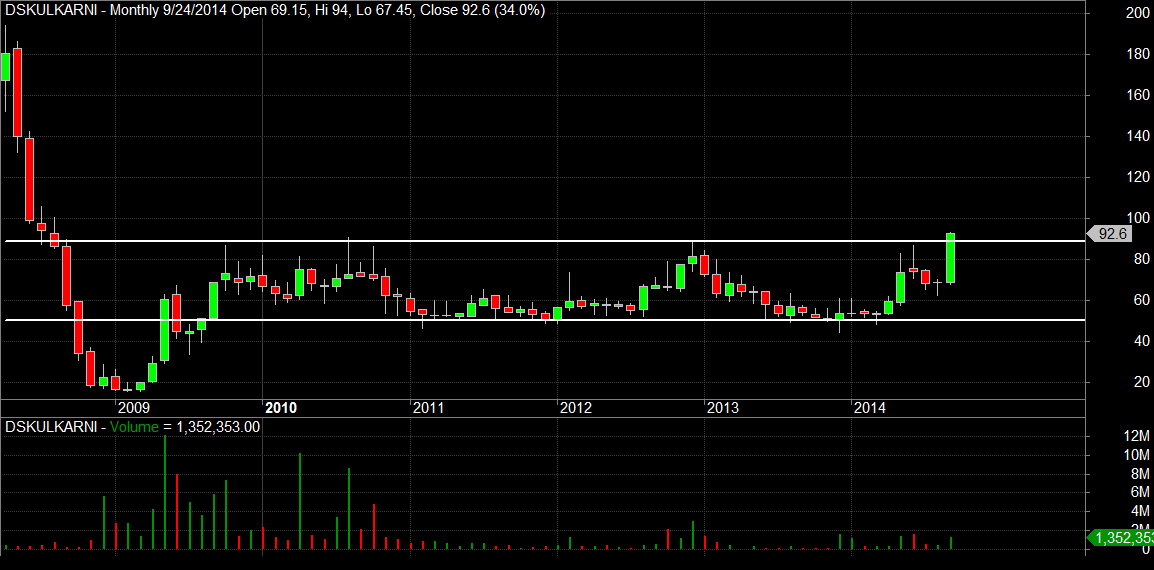Click the Volume label in lower pane

pyautogui.click(x=135, y=427)
